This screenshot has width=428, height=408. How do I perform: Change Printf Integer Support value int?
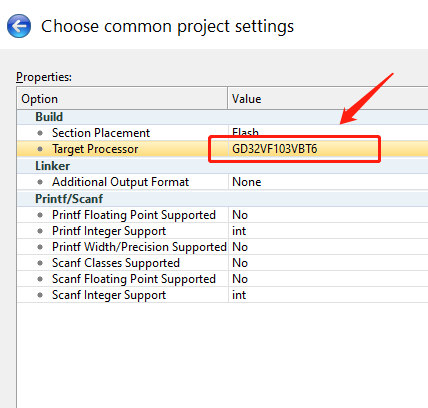click(x=239, y=231)
